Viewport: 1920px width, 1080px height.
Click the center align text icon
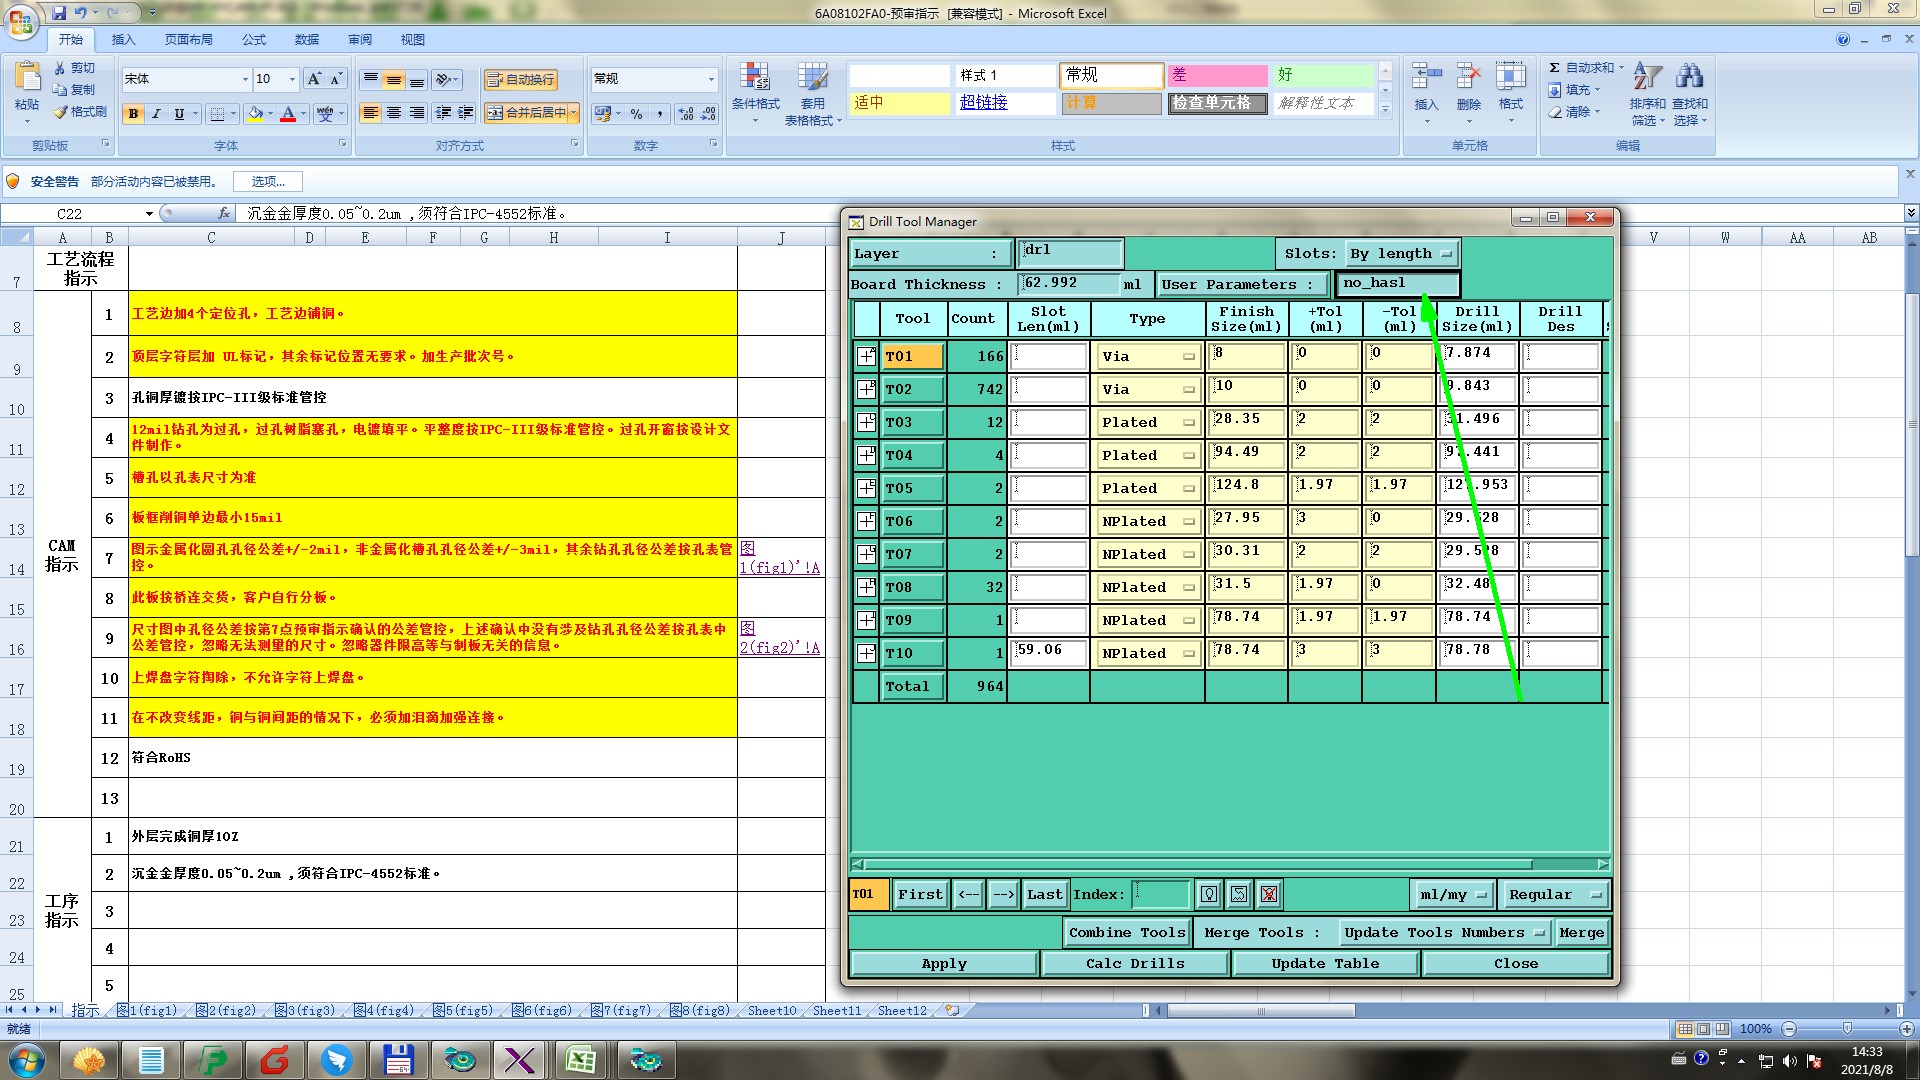(x=394, y=113)
